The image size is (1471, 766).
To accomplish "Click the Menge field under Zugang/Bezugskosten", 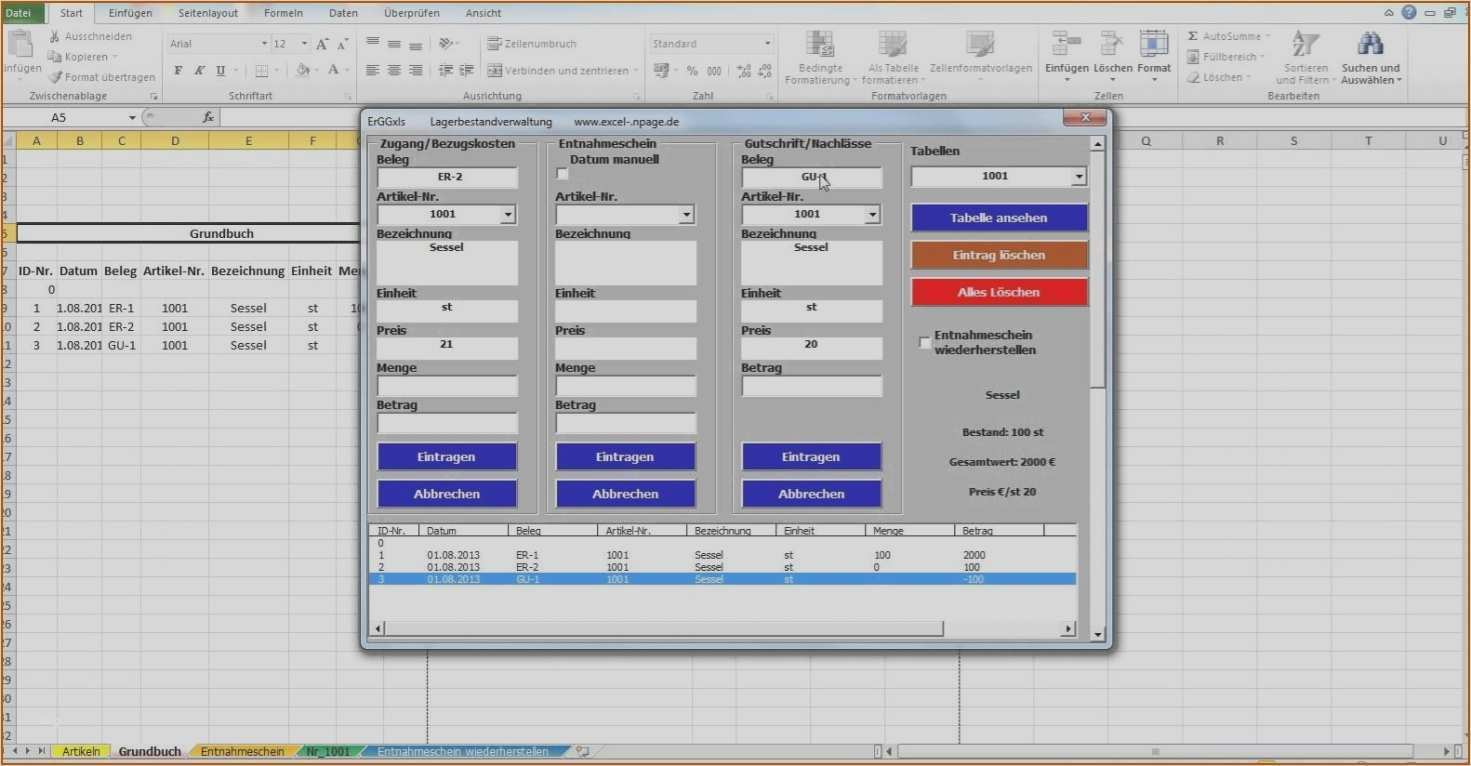I will point(447,387).
